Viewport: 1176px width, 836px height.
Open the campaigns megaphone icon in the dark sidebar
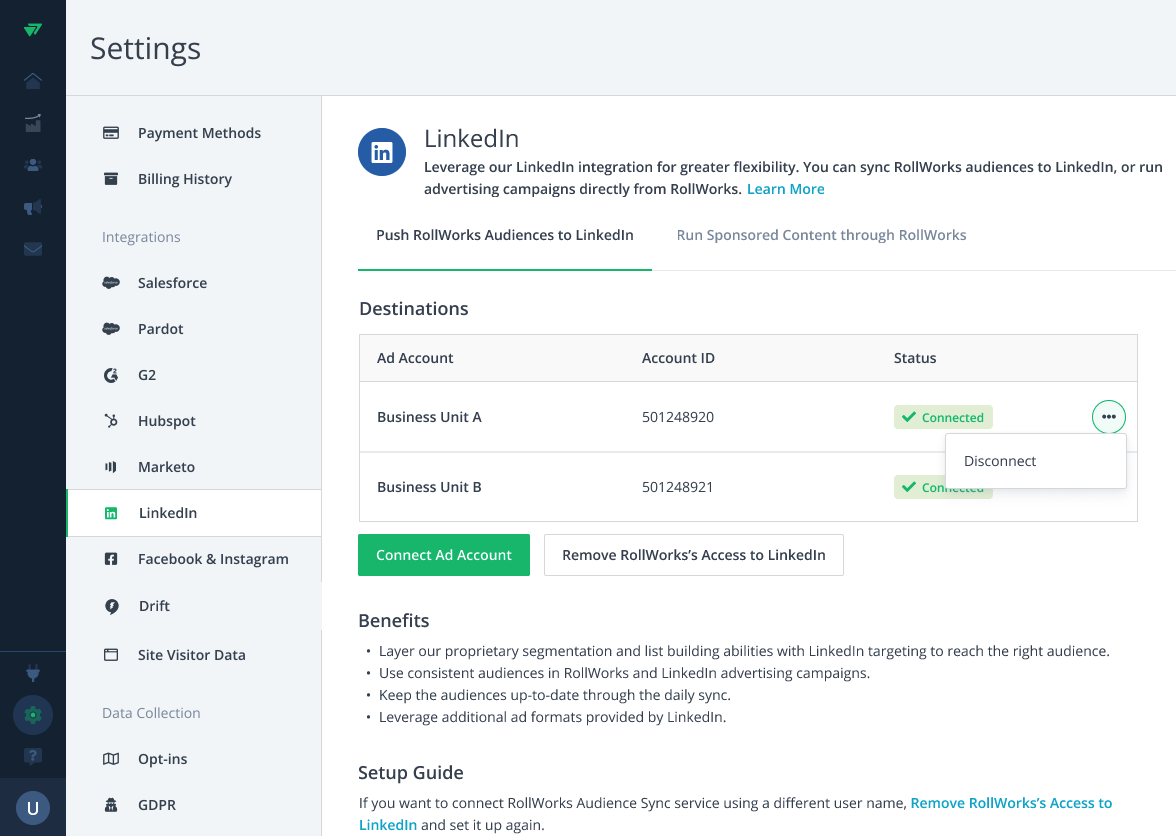(x=32, y=207)
